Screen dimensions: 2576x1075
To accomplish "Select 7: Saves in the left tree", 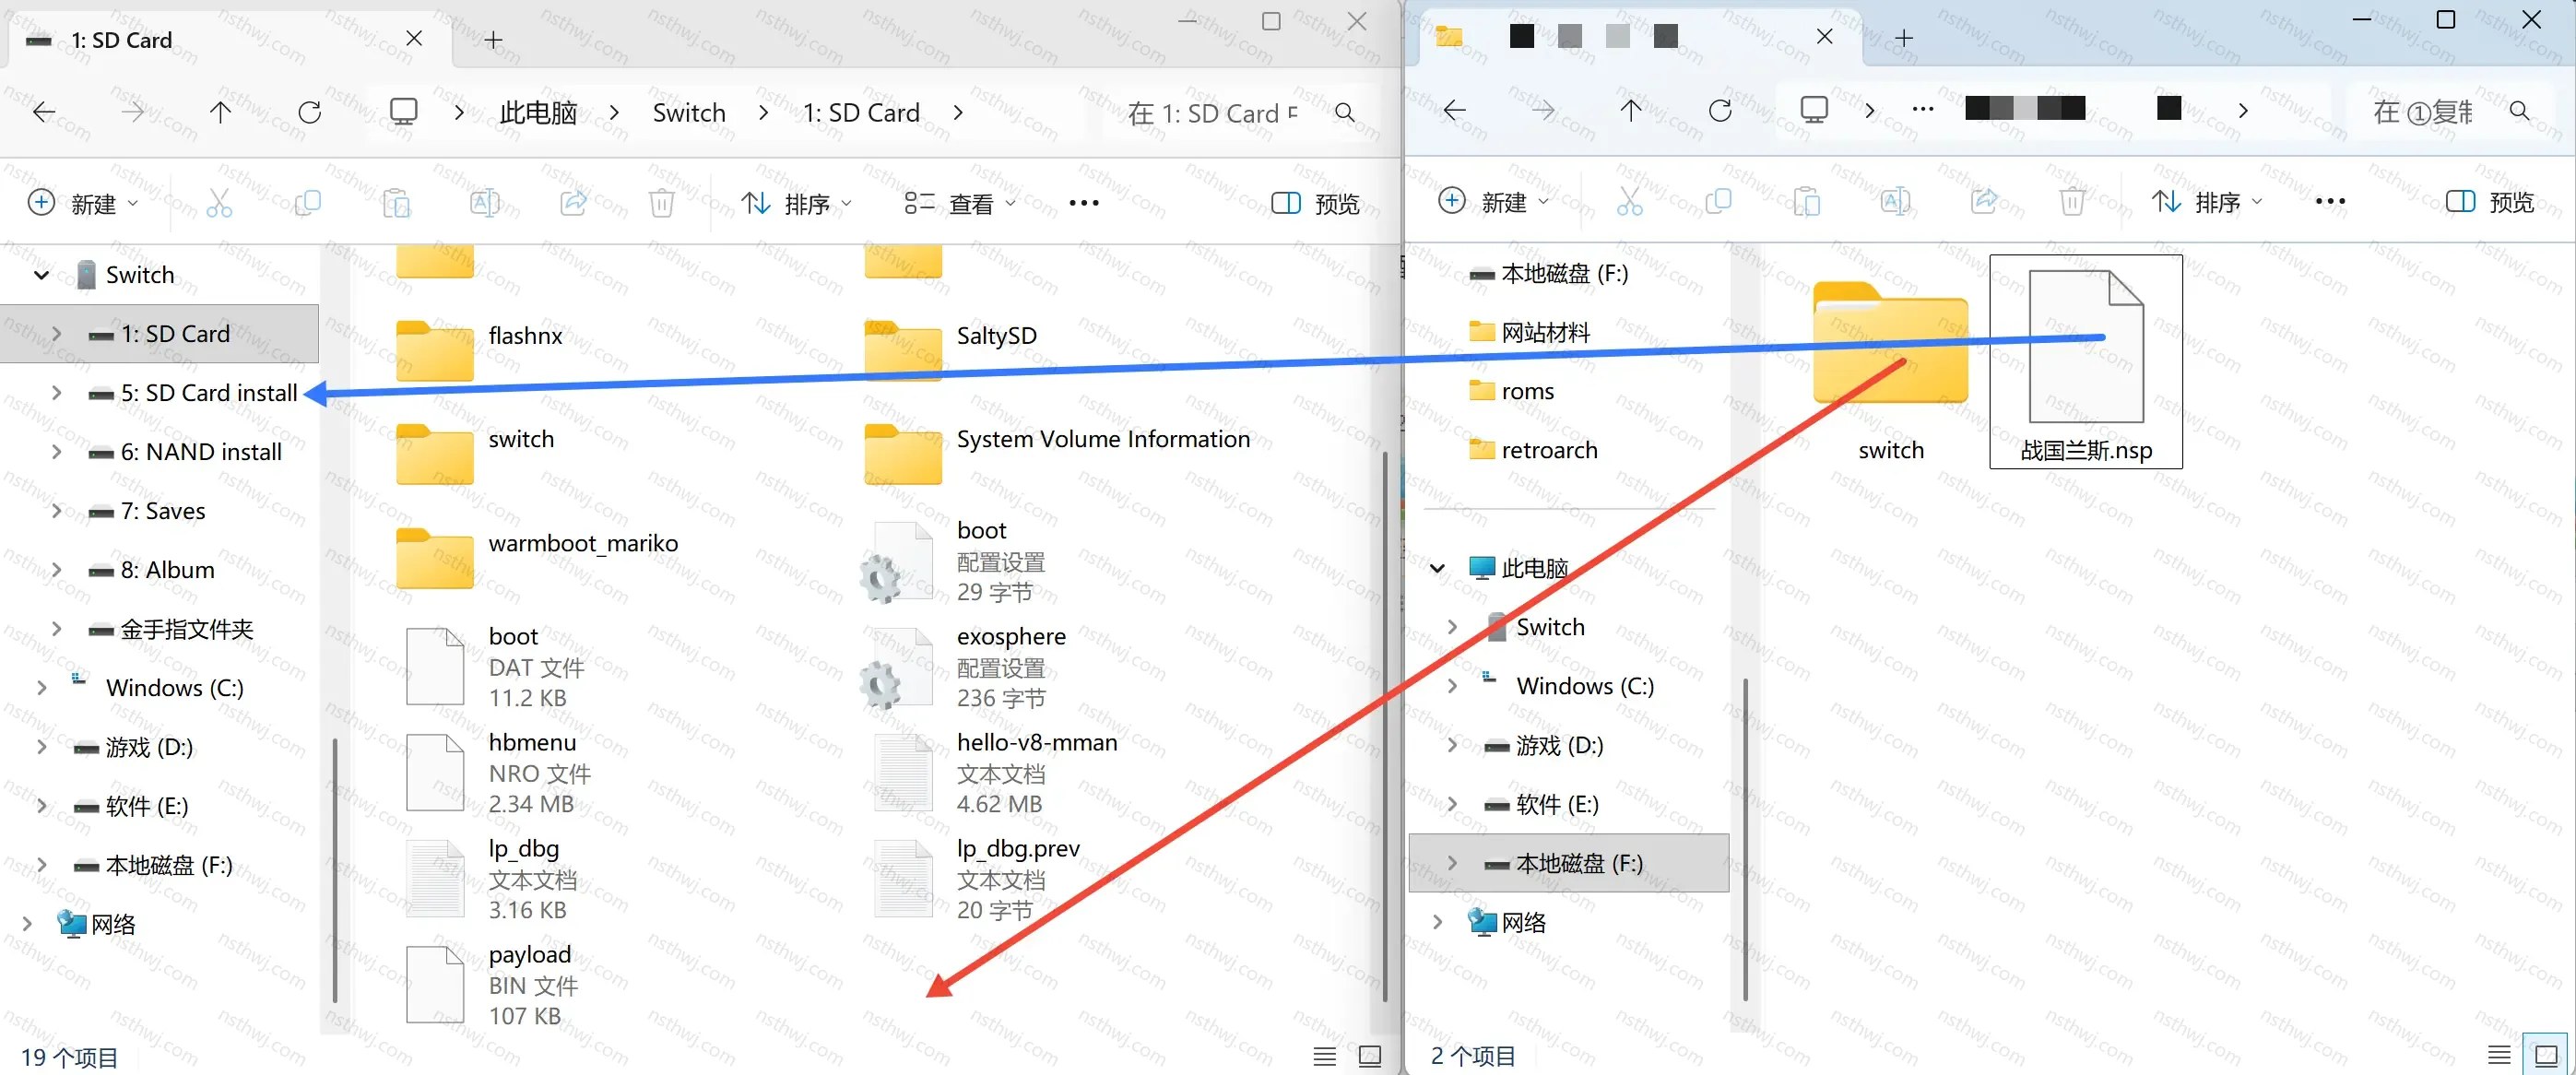I will pyautogui.click(x=163, y=511).
